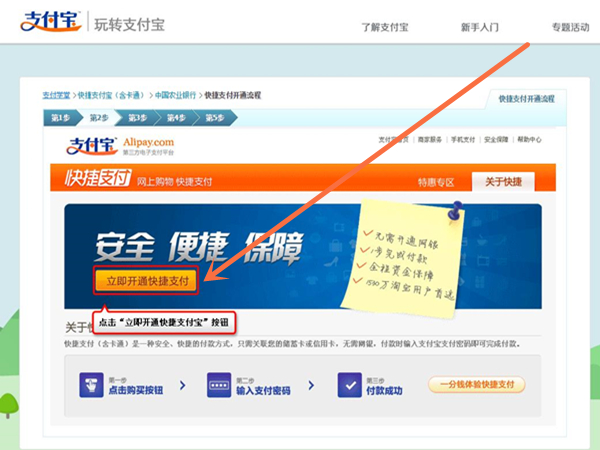Go to step 第3步

pyautogui.click(x=137, y=118)
